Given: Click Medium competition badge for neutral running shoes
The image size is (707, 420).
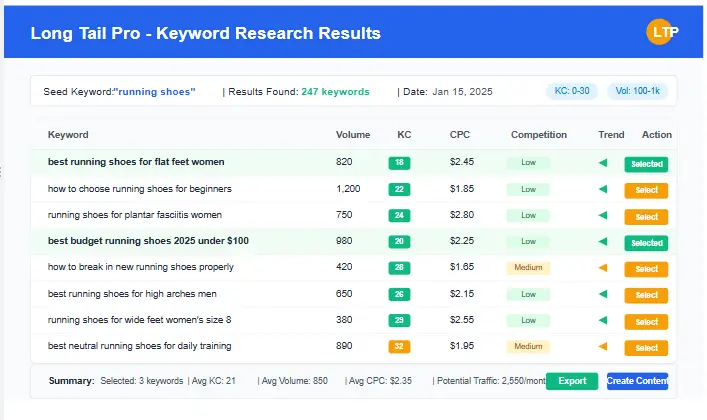Looking at the screenshot, I should click(x=528, y=347).
